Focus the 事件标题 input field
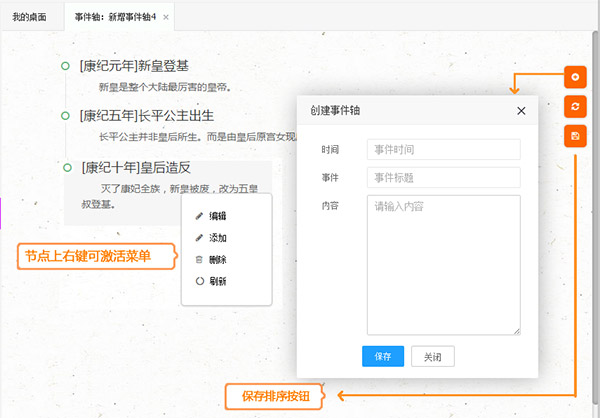The image size is (600, 418). [x=443, y=178]
